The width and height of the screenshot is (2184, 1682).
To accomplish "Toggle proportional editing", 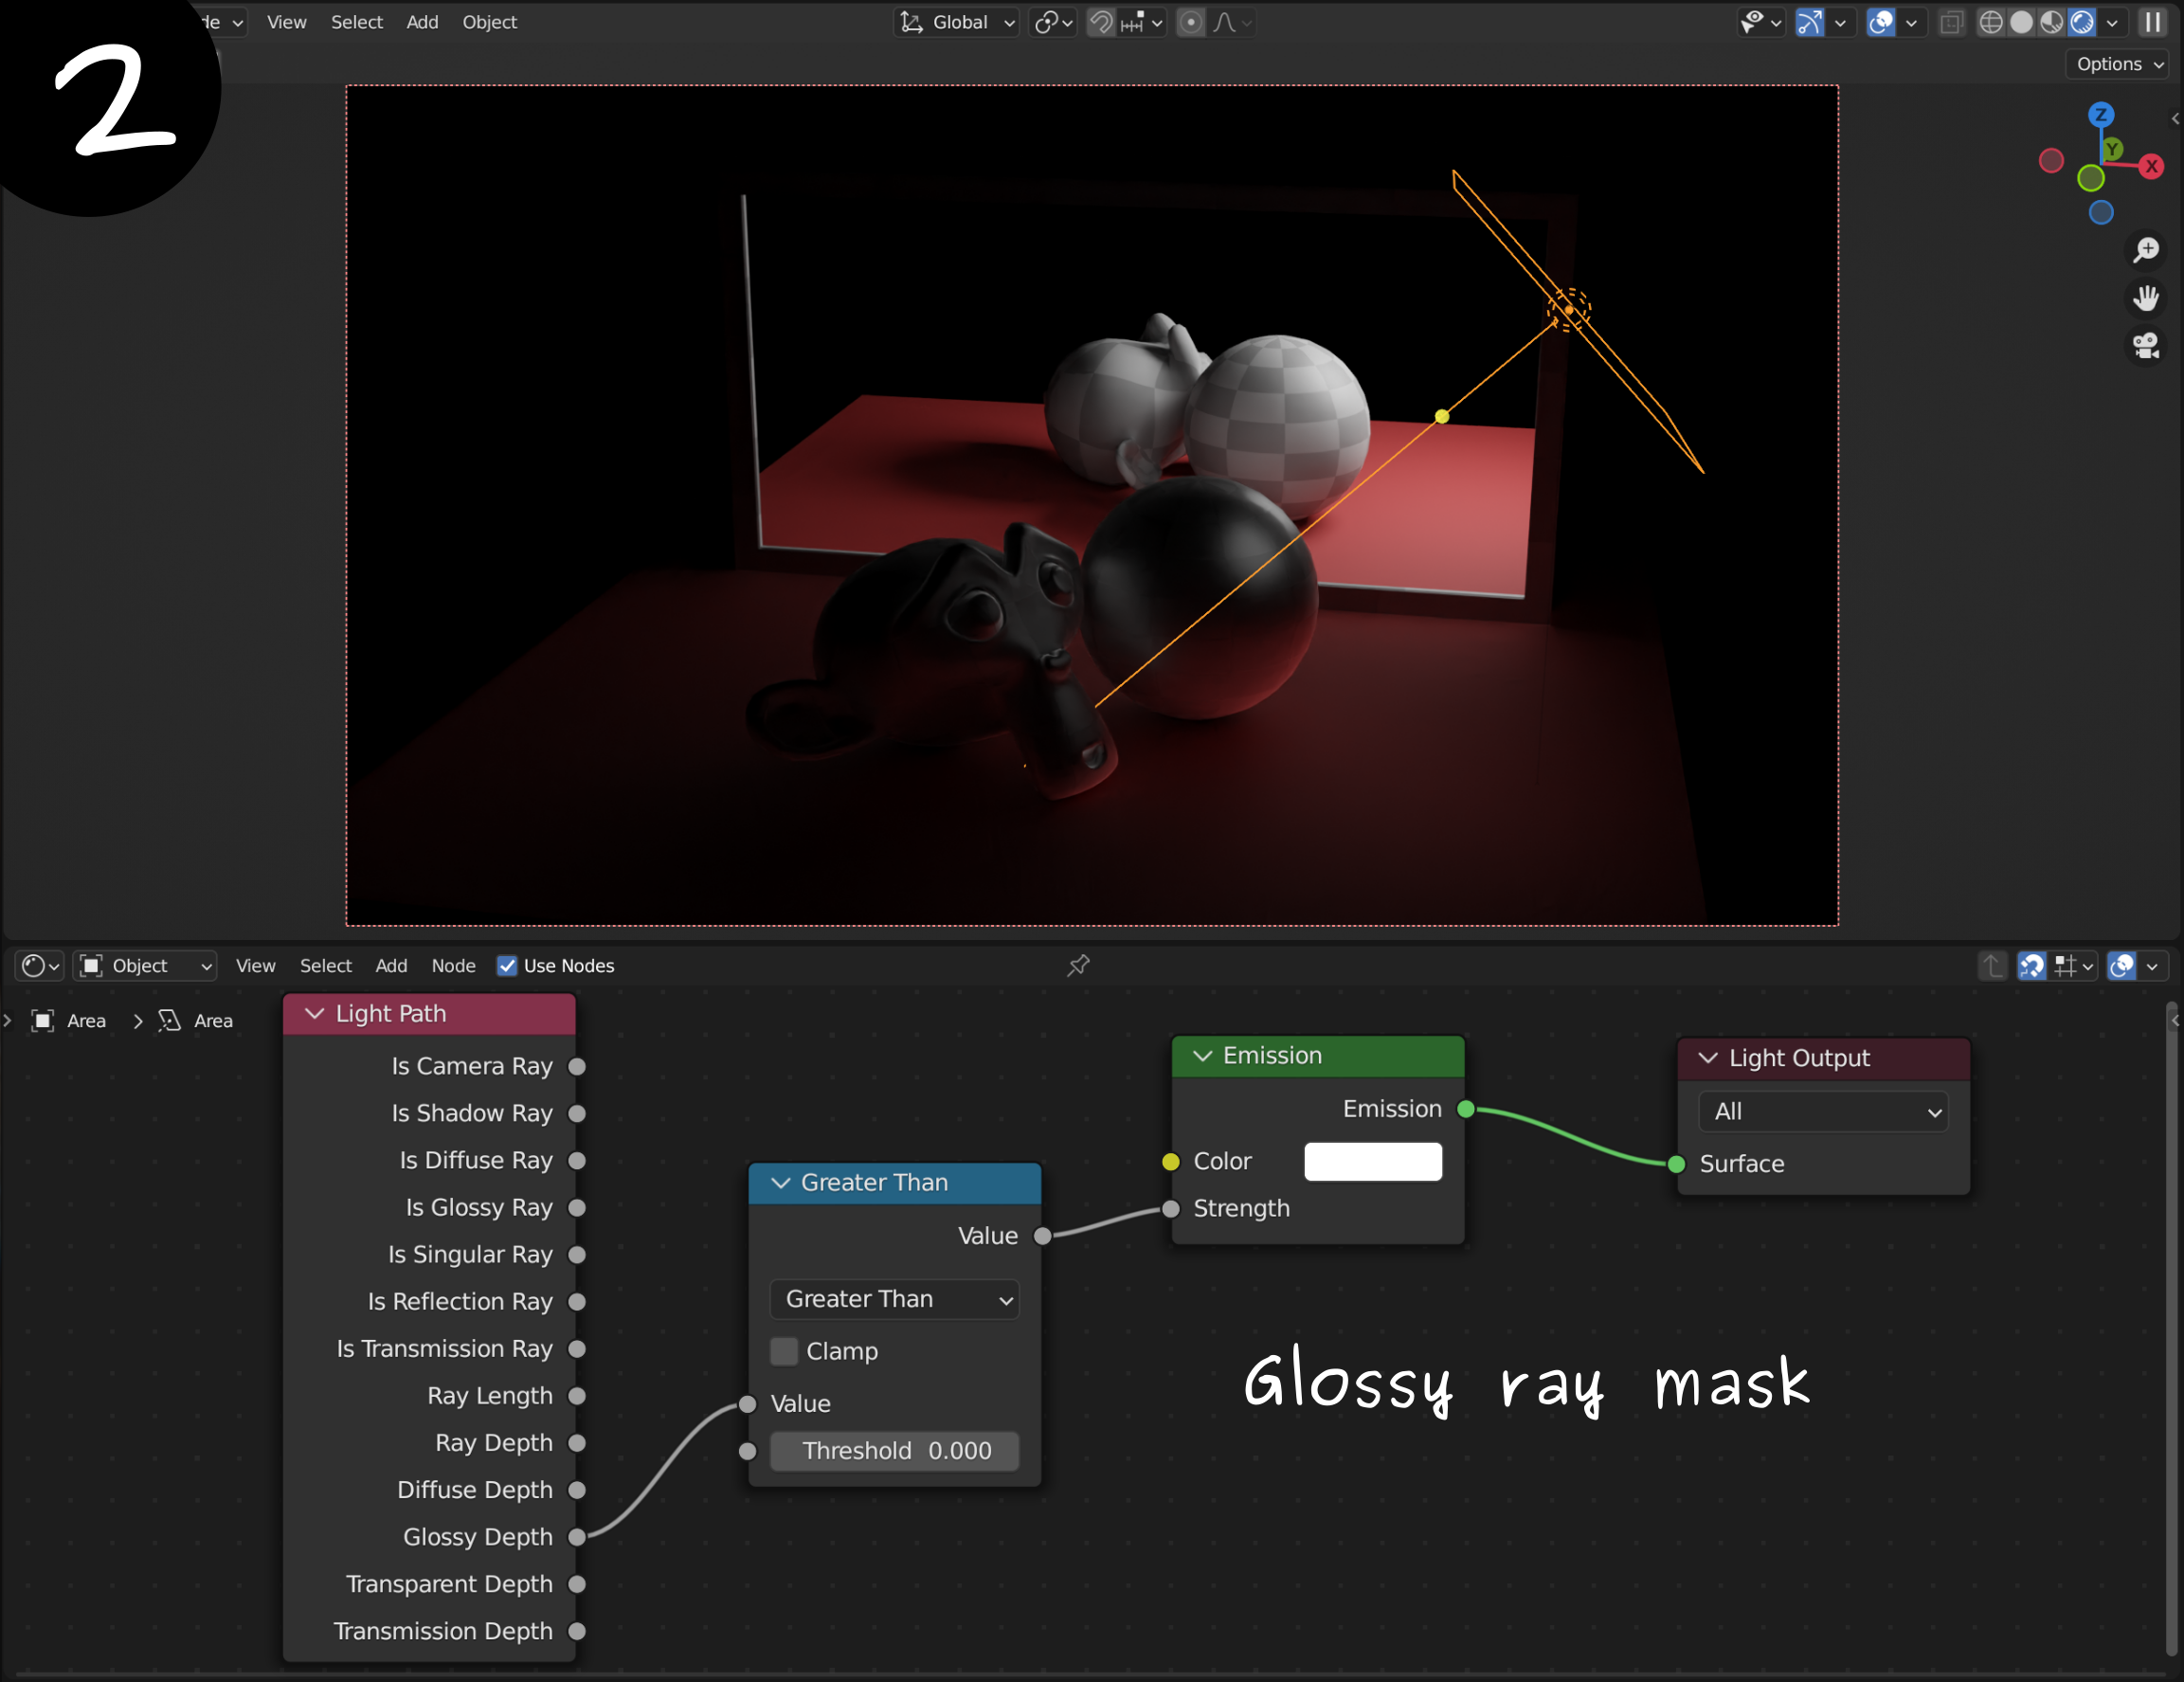I will point(1190,22).
